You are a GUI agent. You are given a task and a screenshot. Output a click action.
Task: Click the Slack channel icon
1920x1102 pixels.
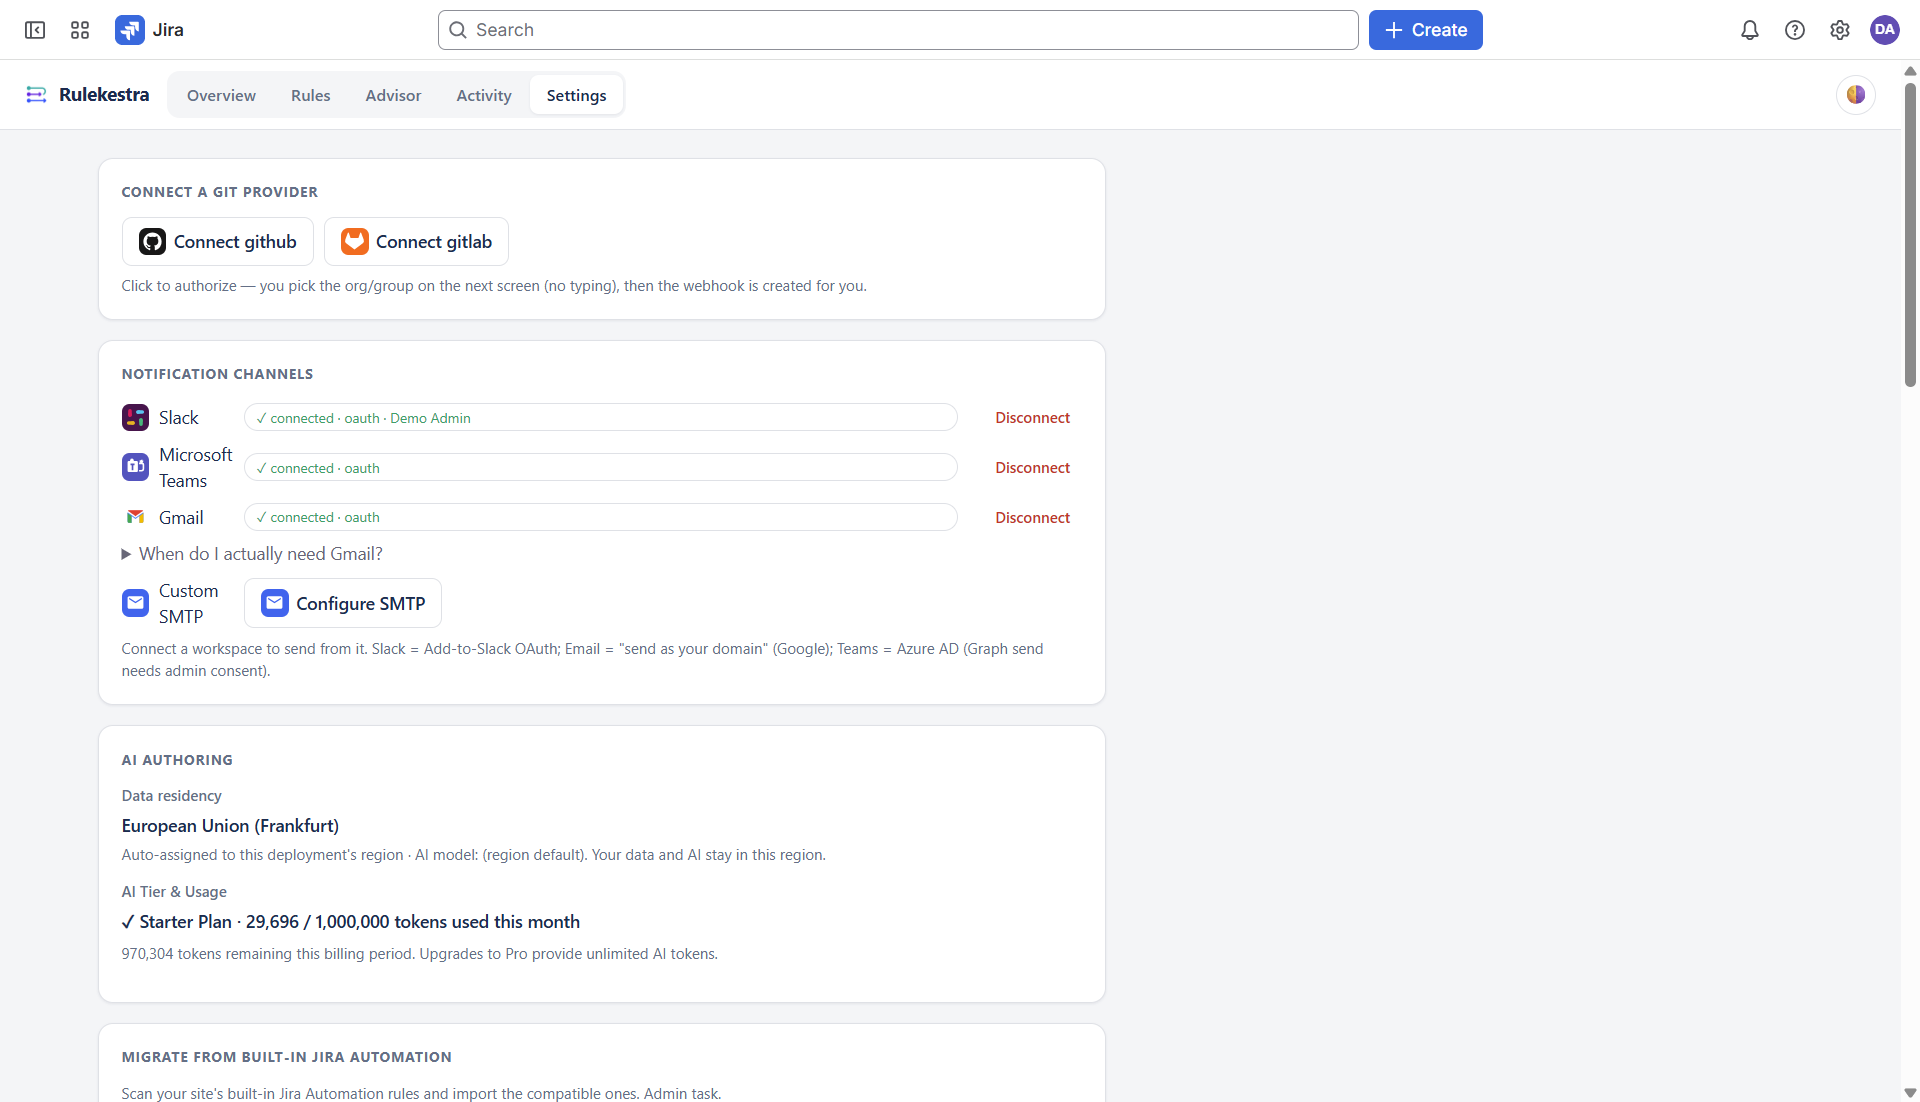[x=135, y=418]
